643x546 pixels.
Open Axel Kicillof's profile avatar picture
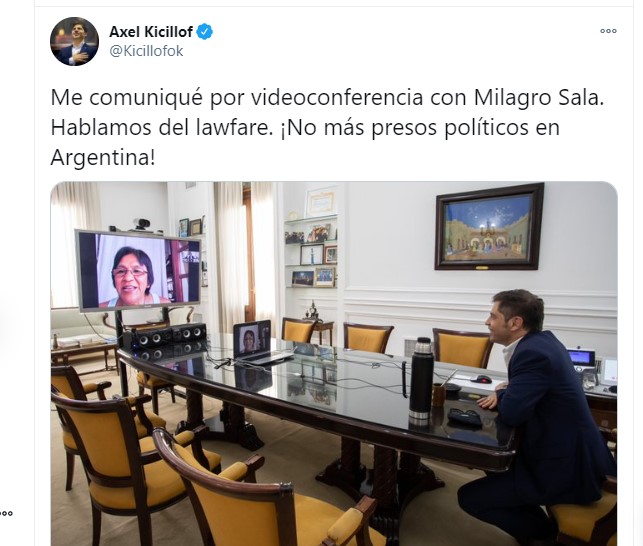point(74,41)
